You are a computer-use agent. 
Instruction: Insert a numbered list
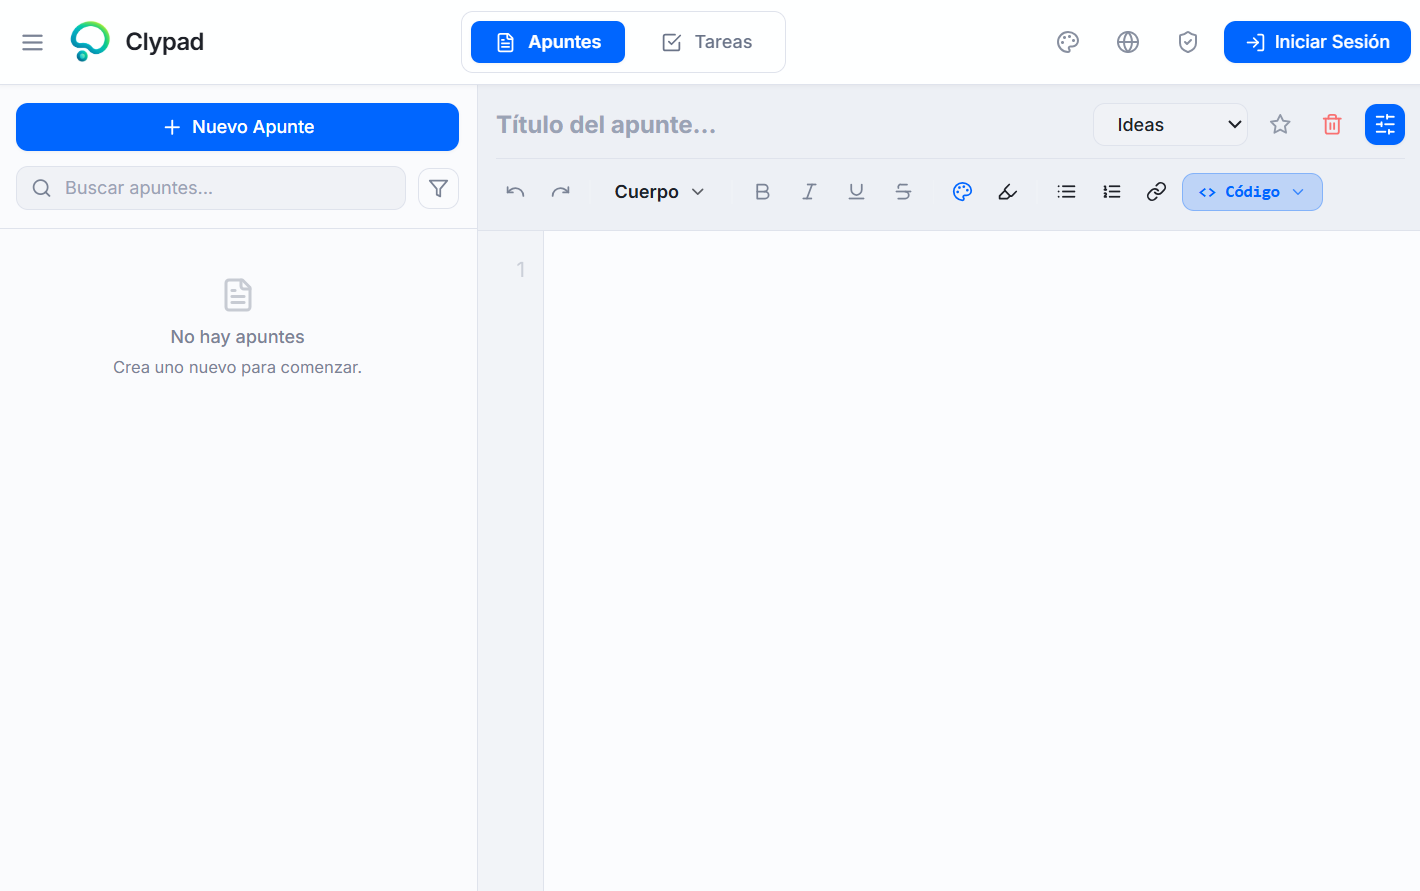(x=1112, y=192)
